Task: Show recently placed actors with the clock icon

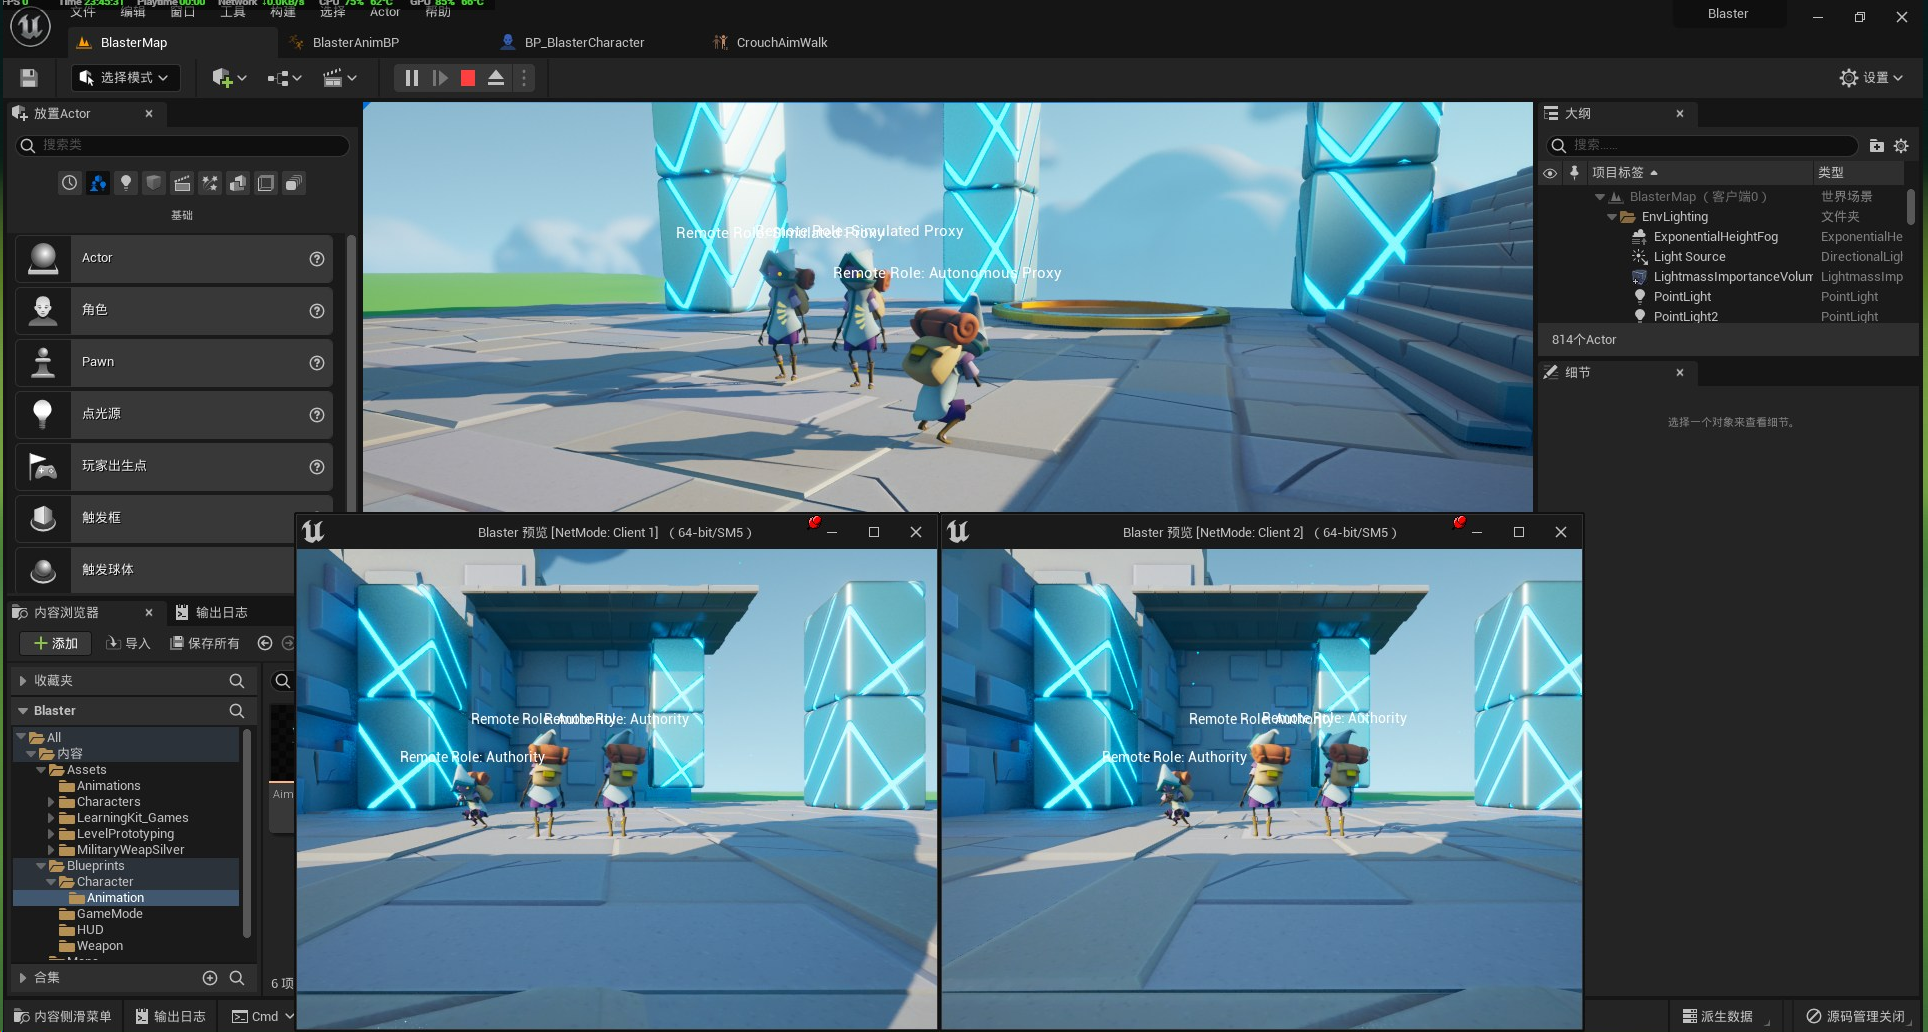Action: coord(69,183)
